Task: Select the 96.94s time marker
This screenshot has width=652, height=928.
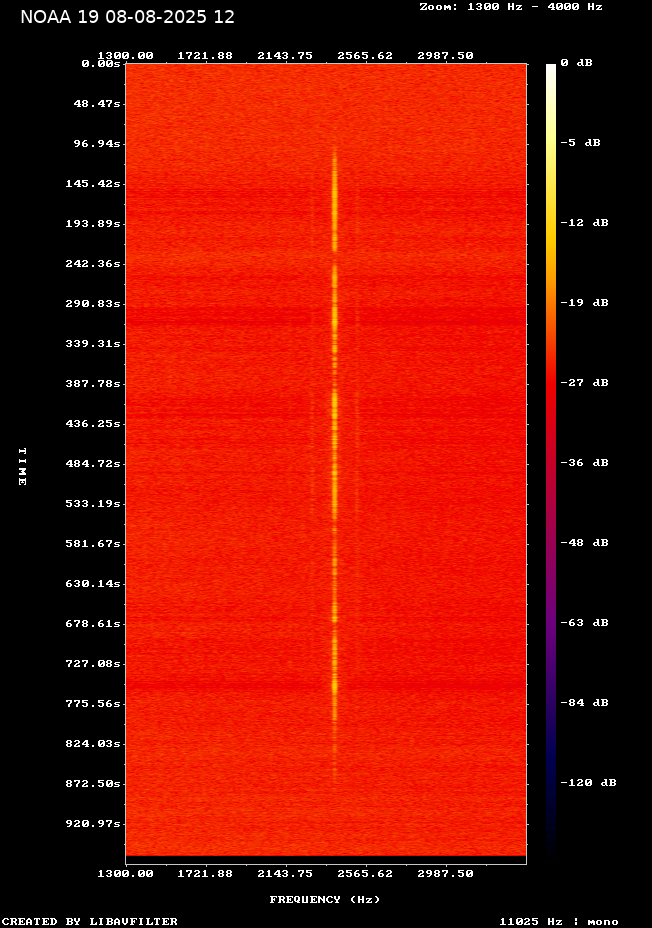Action: coord(95,144)
